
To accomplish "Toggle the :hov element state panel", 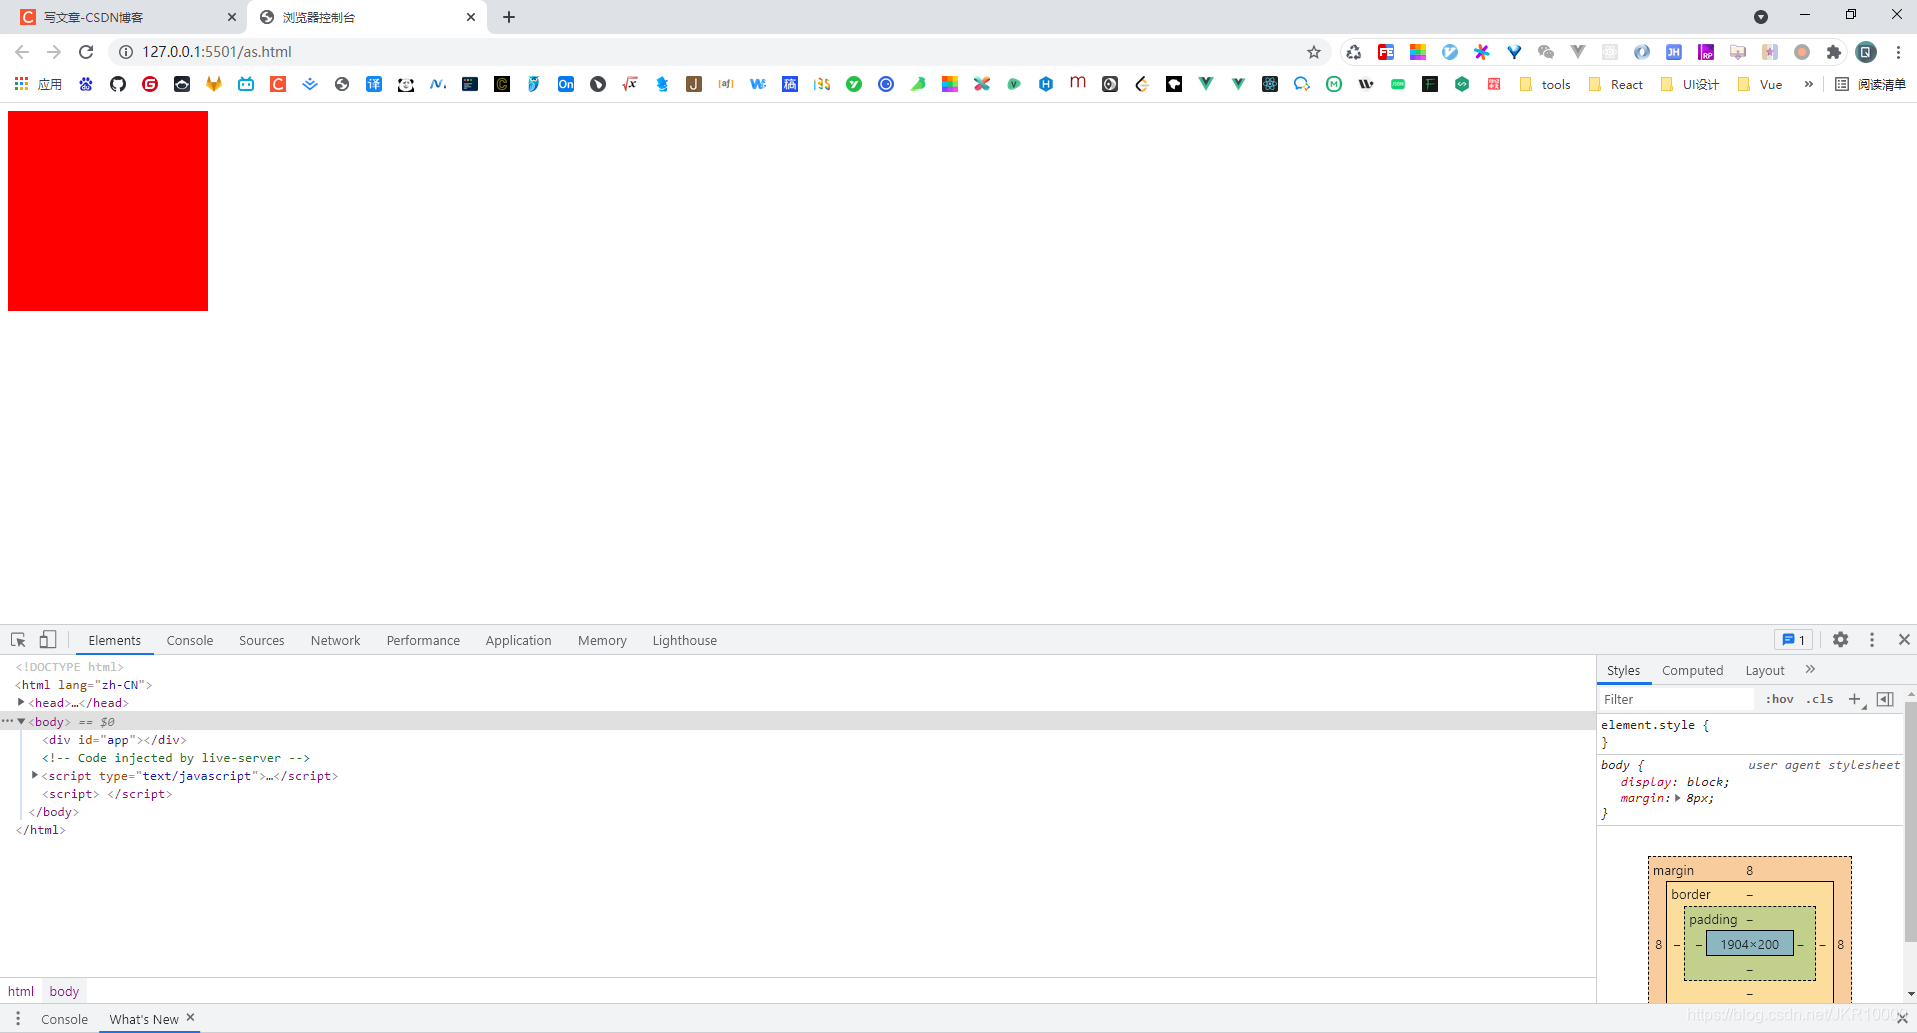I will click(x=1780, y=699).
